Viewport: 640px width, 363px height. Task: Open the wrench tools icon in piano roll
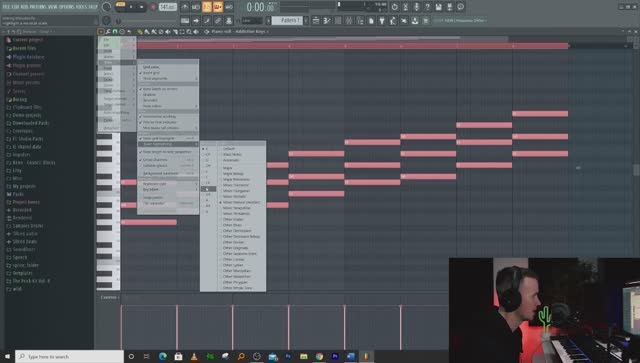tap(108, 31)
